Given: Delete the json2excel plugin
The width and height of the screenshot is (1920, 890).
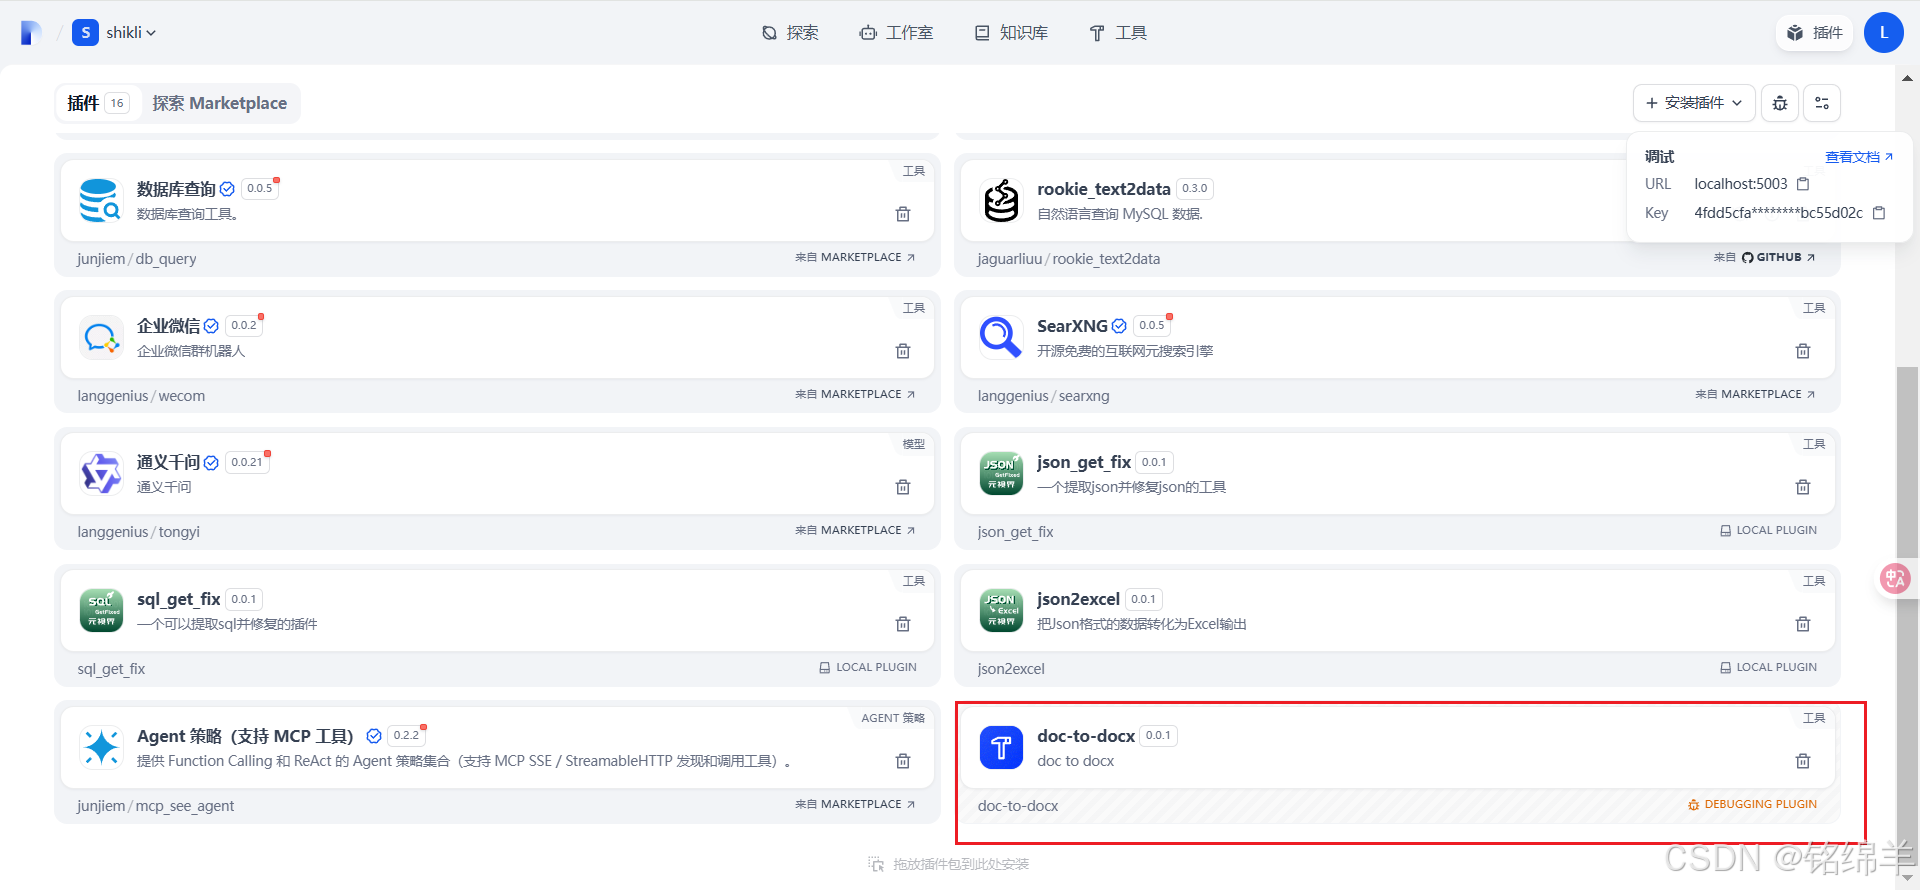Looking at the screenshot, I should (x=1803, y=624).
